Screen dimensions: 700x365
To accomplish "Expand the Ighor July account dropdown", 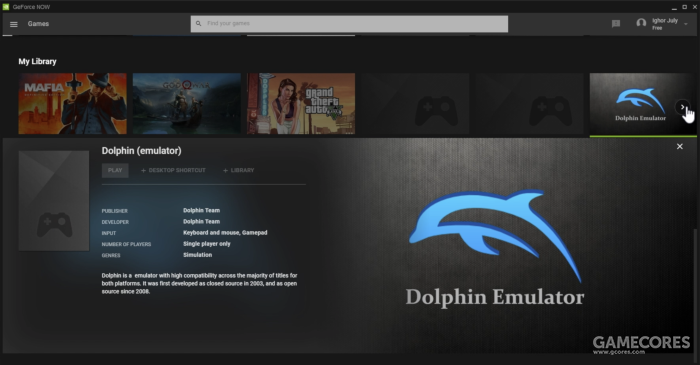I will click(686, 24).
